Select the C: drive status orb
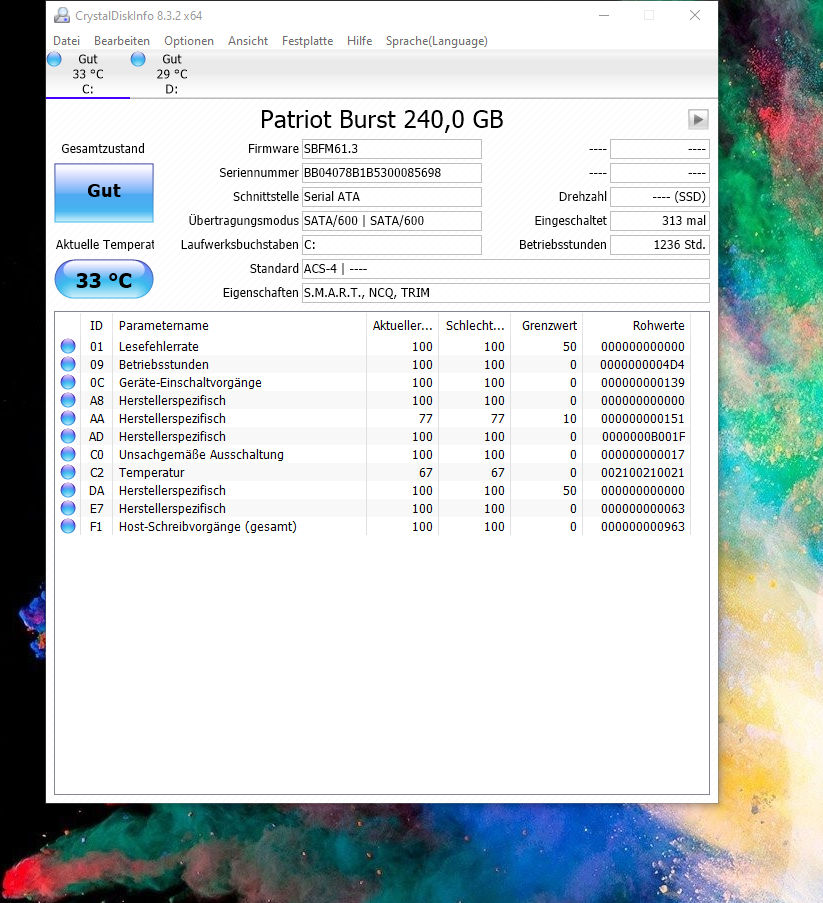 (x=54, y=59)
